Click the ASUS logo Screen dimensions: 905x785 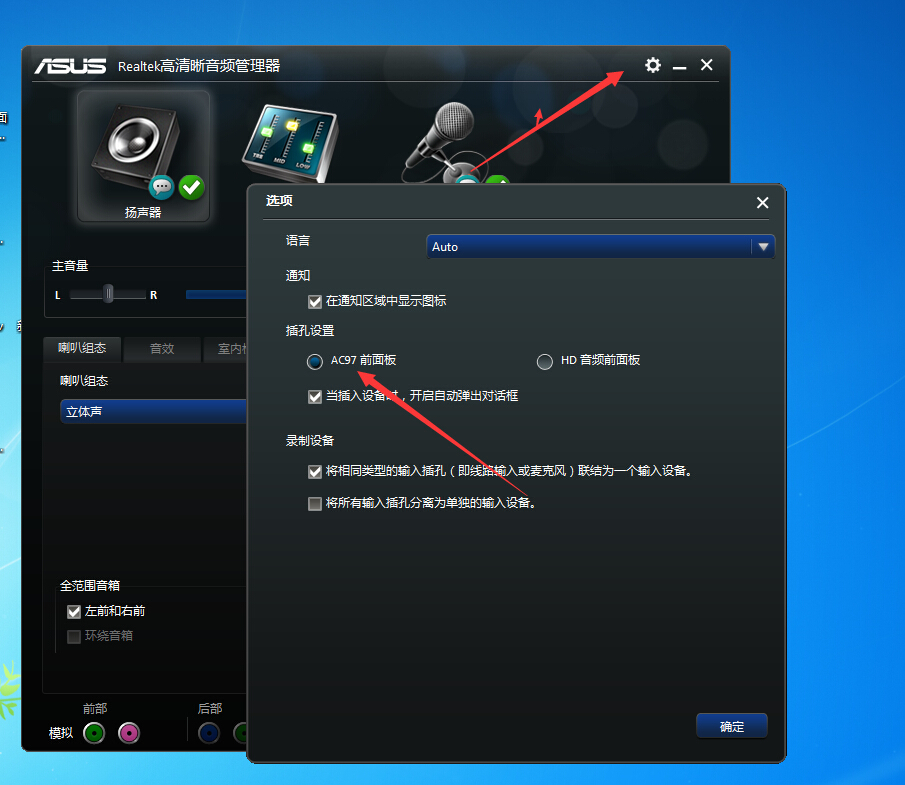pyautogui.click(x=70, y=66)
